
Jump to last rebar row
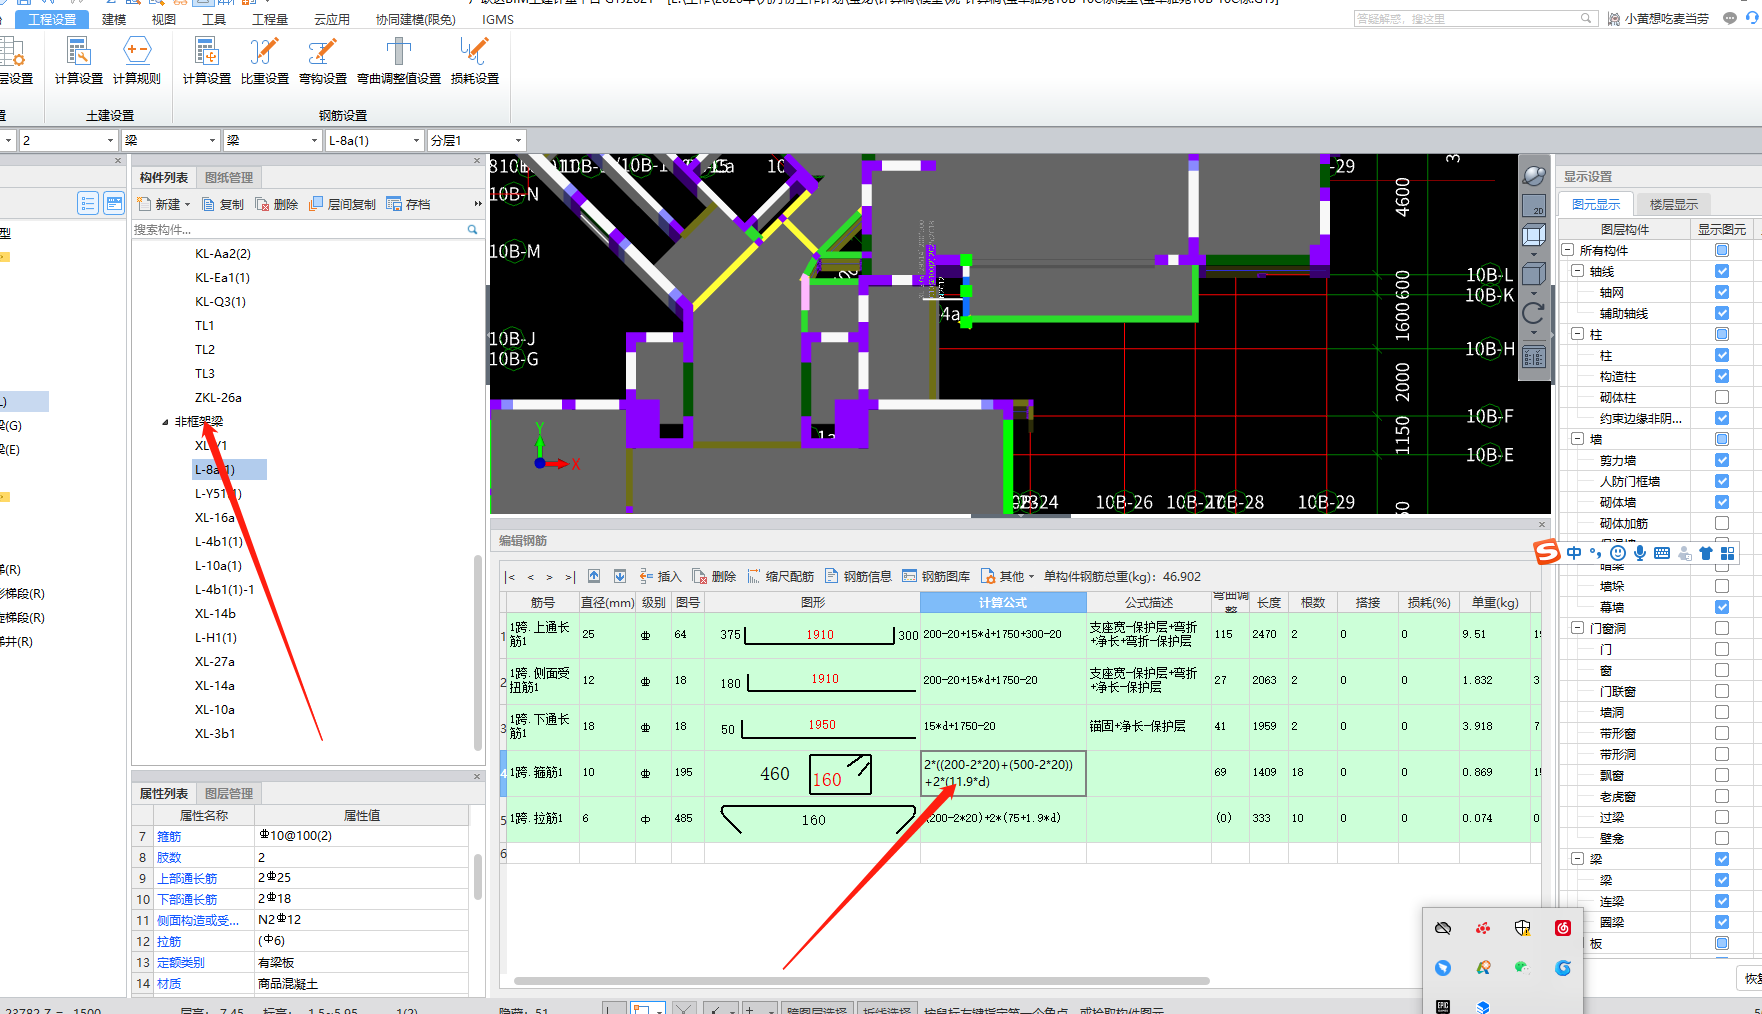569,577
